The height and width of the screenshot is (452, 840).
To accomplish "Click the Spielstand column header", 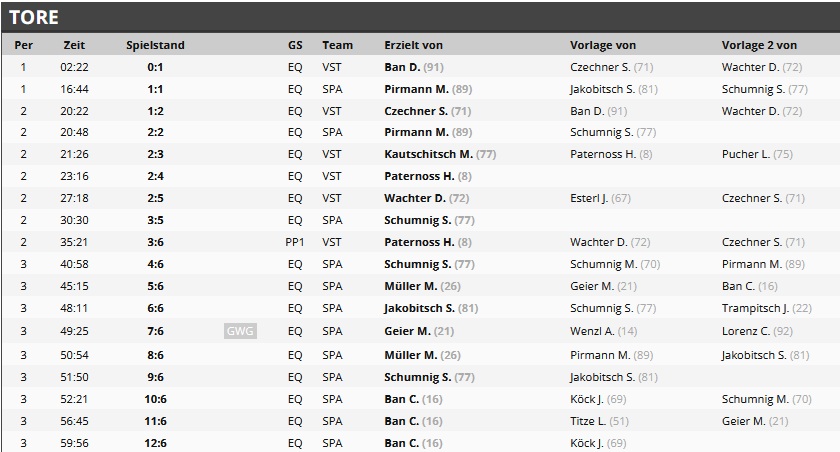I will 155,45.
